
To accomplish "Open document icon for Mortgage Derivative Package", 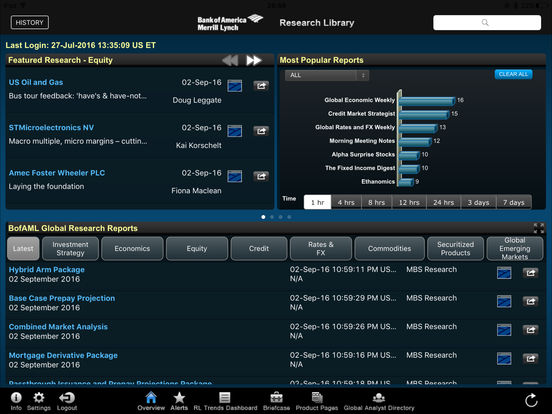I will [504, 358].
